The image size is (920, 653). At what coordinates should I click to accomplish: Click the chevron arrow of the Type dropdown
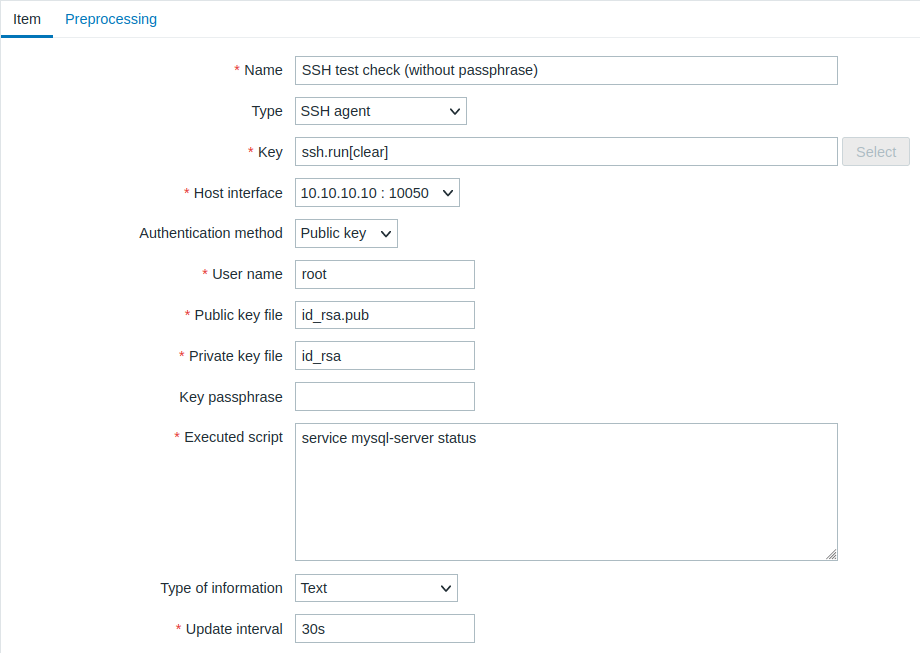(x=455, y=111)
